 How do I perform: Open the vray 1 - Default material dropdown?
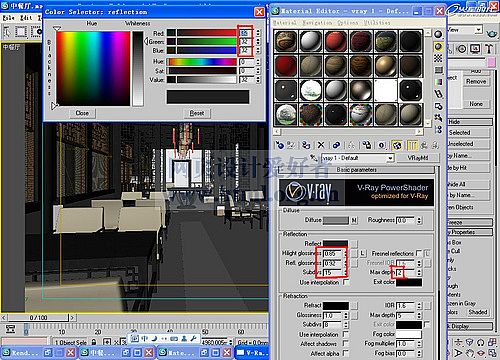tap(357, 158)
